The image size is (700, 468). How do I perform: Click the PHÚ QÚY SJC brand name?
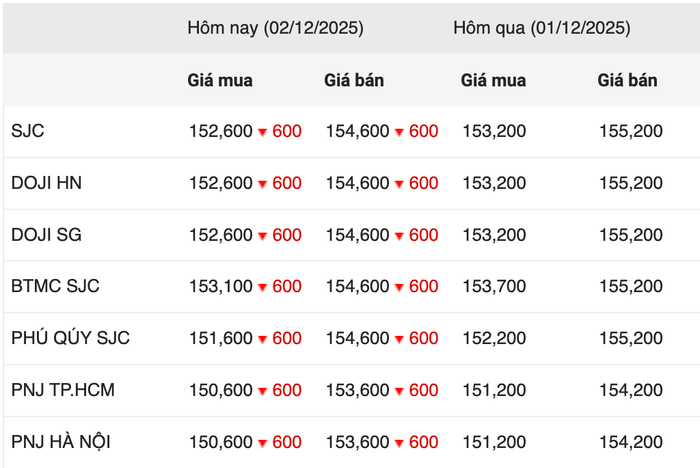71,338
